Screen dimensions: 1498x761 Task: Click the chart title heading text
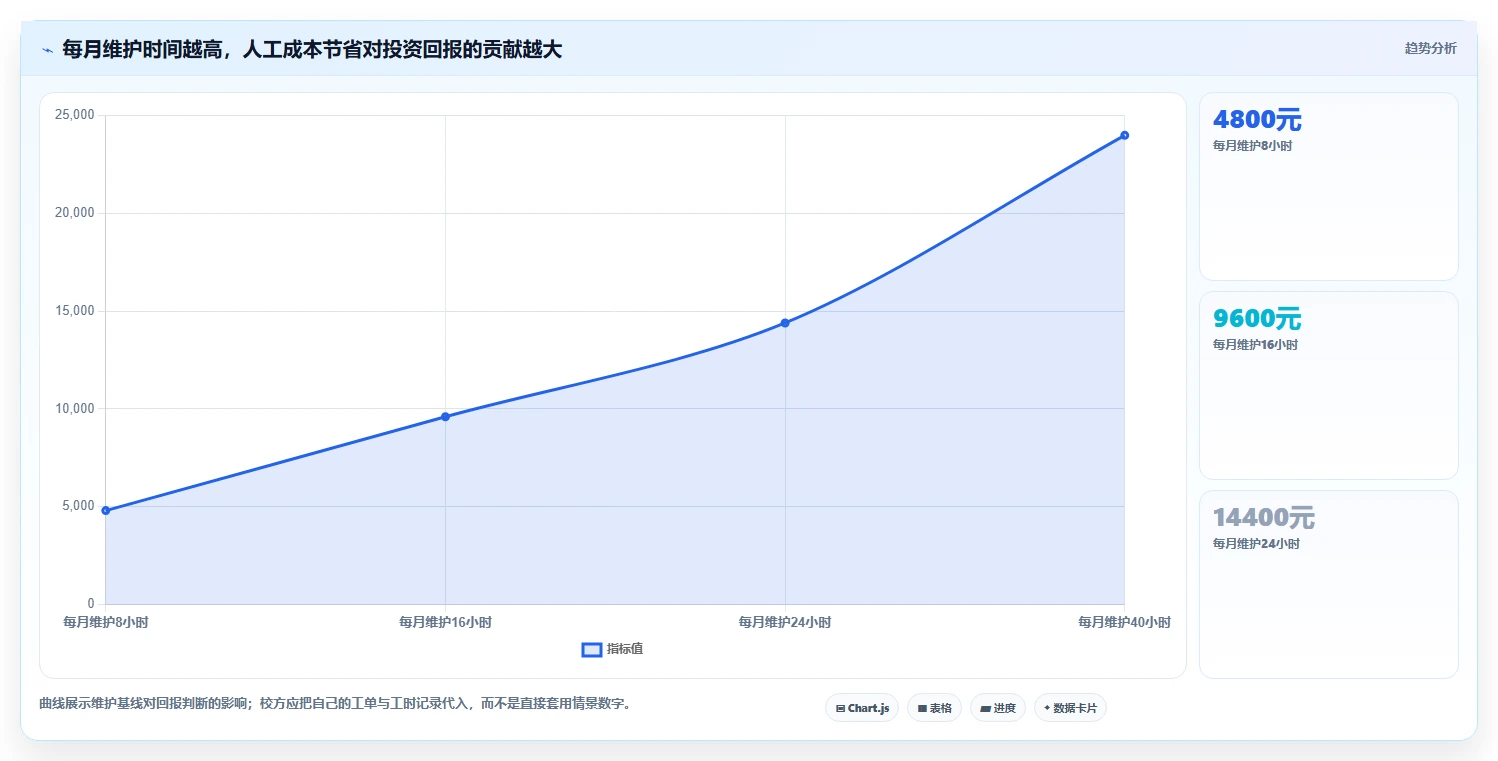pos(312,49)
